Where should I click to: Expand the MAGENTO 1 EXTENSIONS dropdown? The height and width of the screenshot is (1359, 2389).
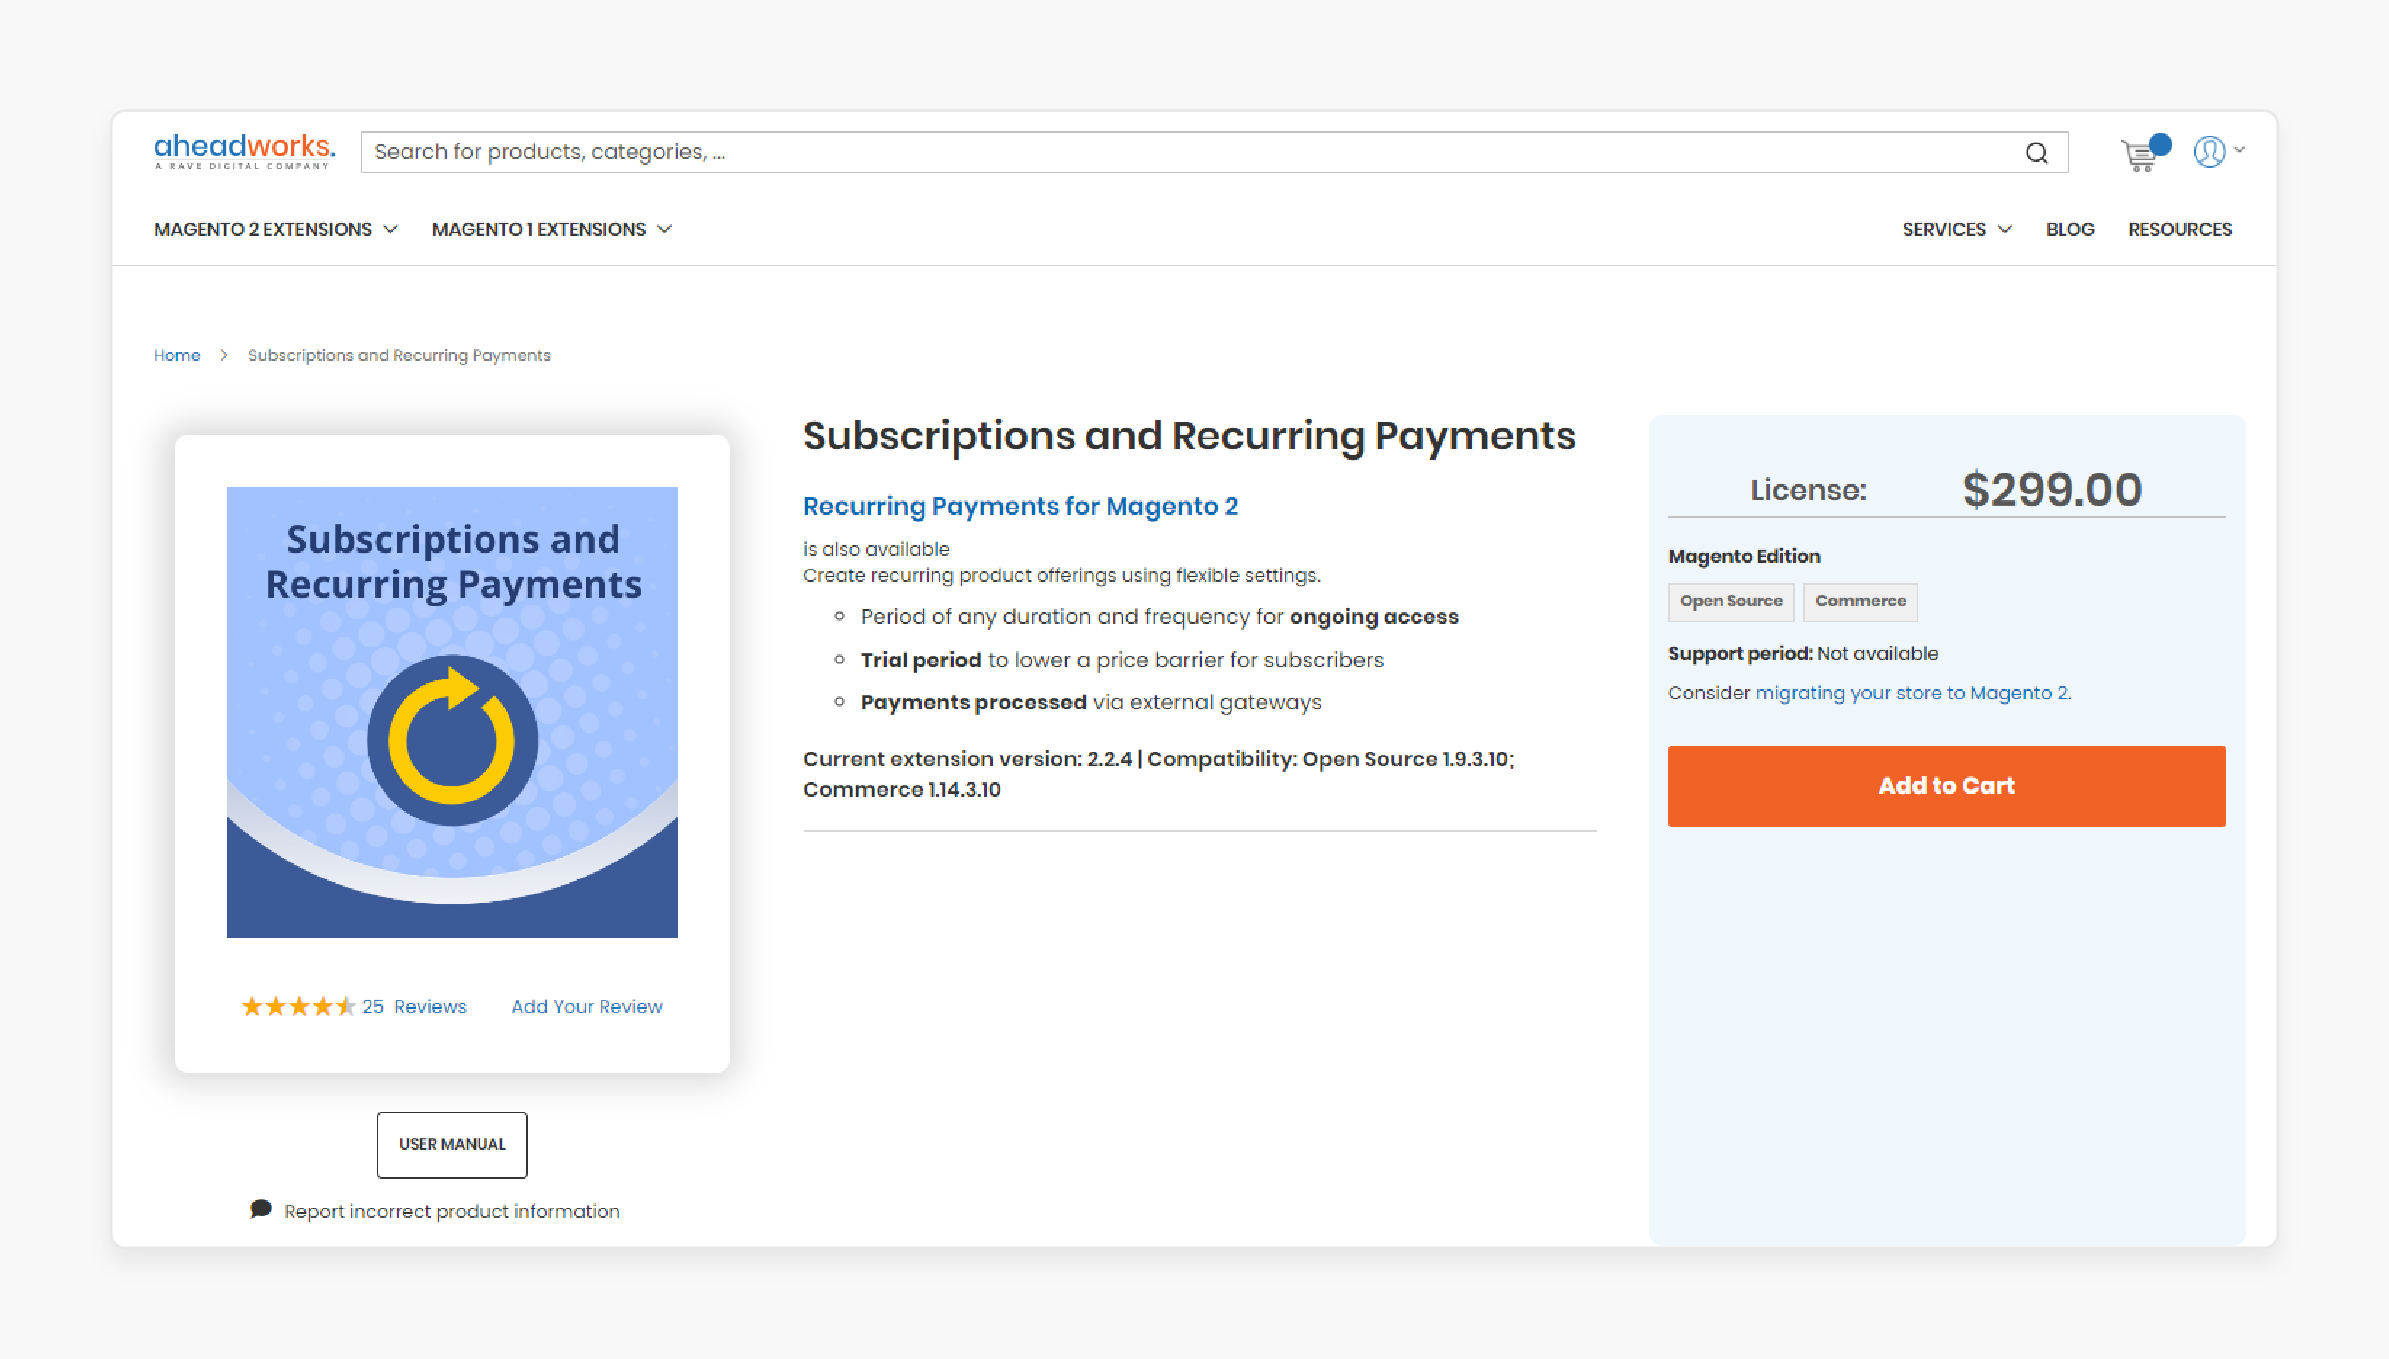(x=550, y=230)
